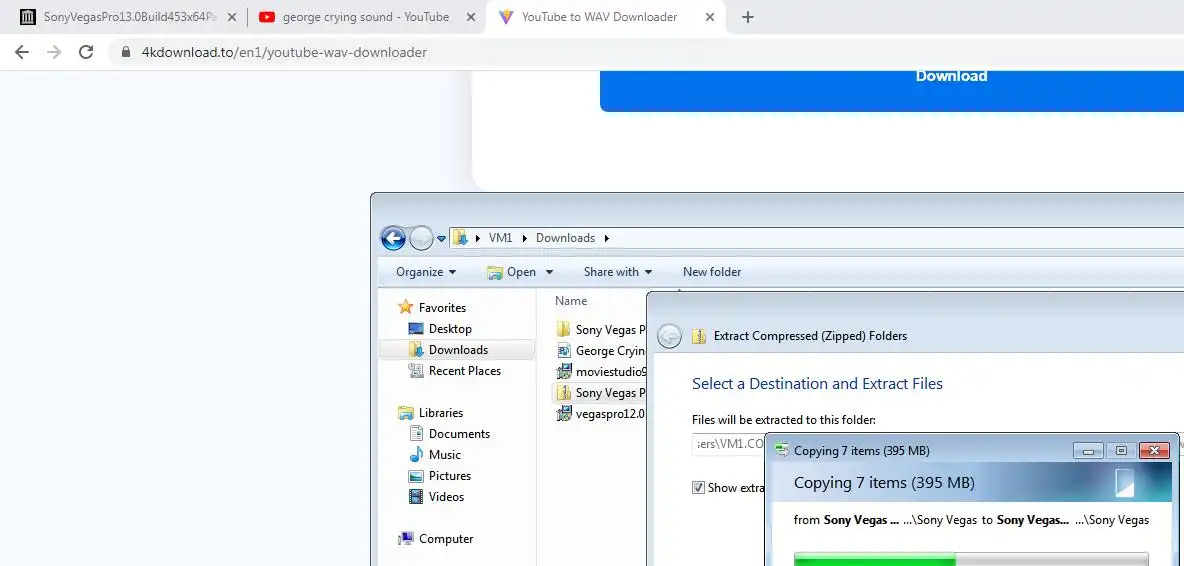Select the moviestudio9 installer file
Viewport: 1184px width, 566px height.
pos(600,372)
